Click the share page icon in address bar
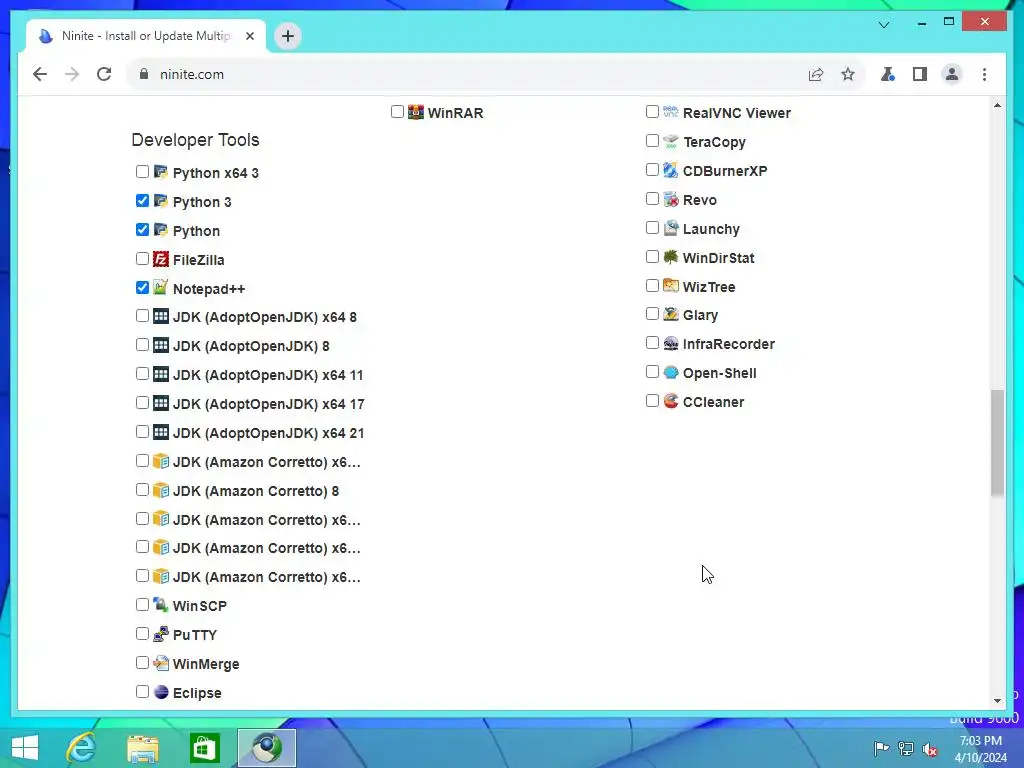The height and width of the screenshot is (768, 1024). (x=816, y=74)
